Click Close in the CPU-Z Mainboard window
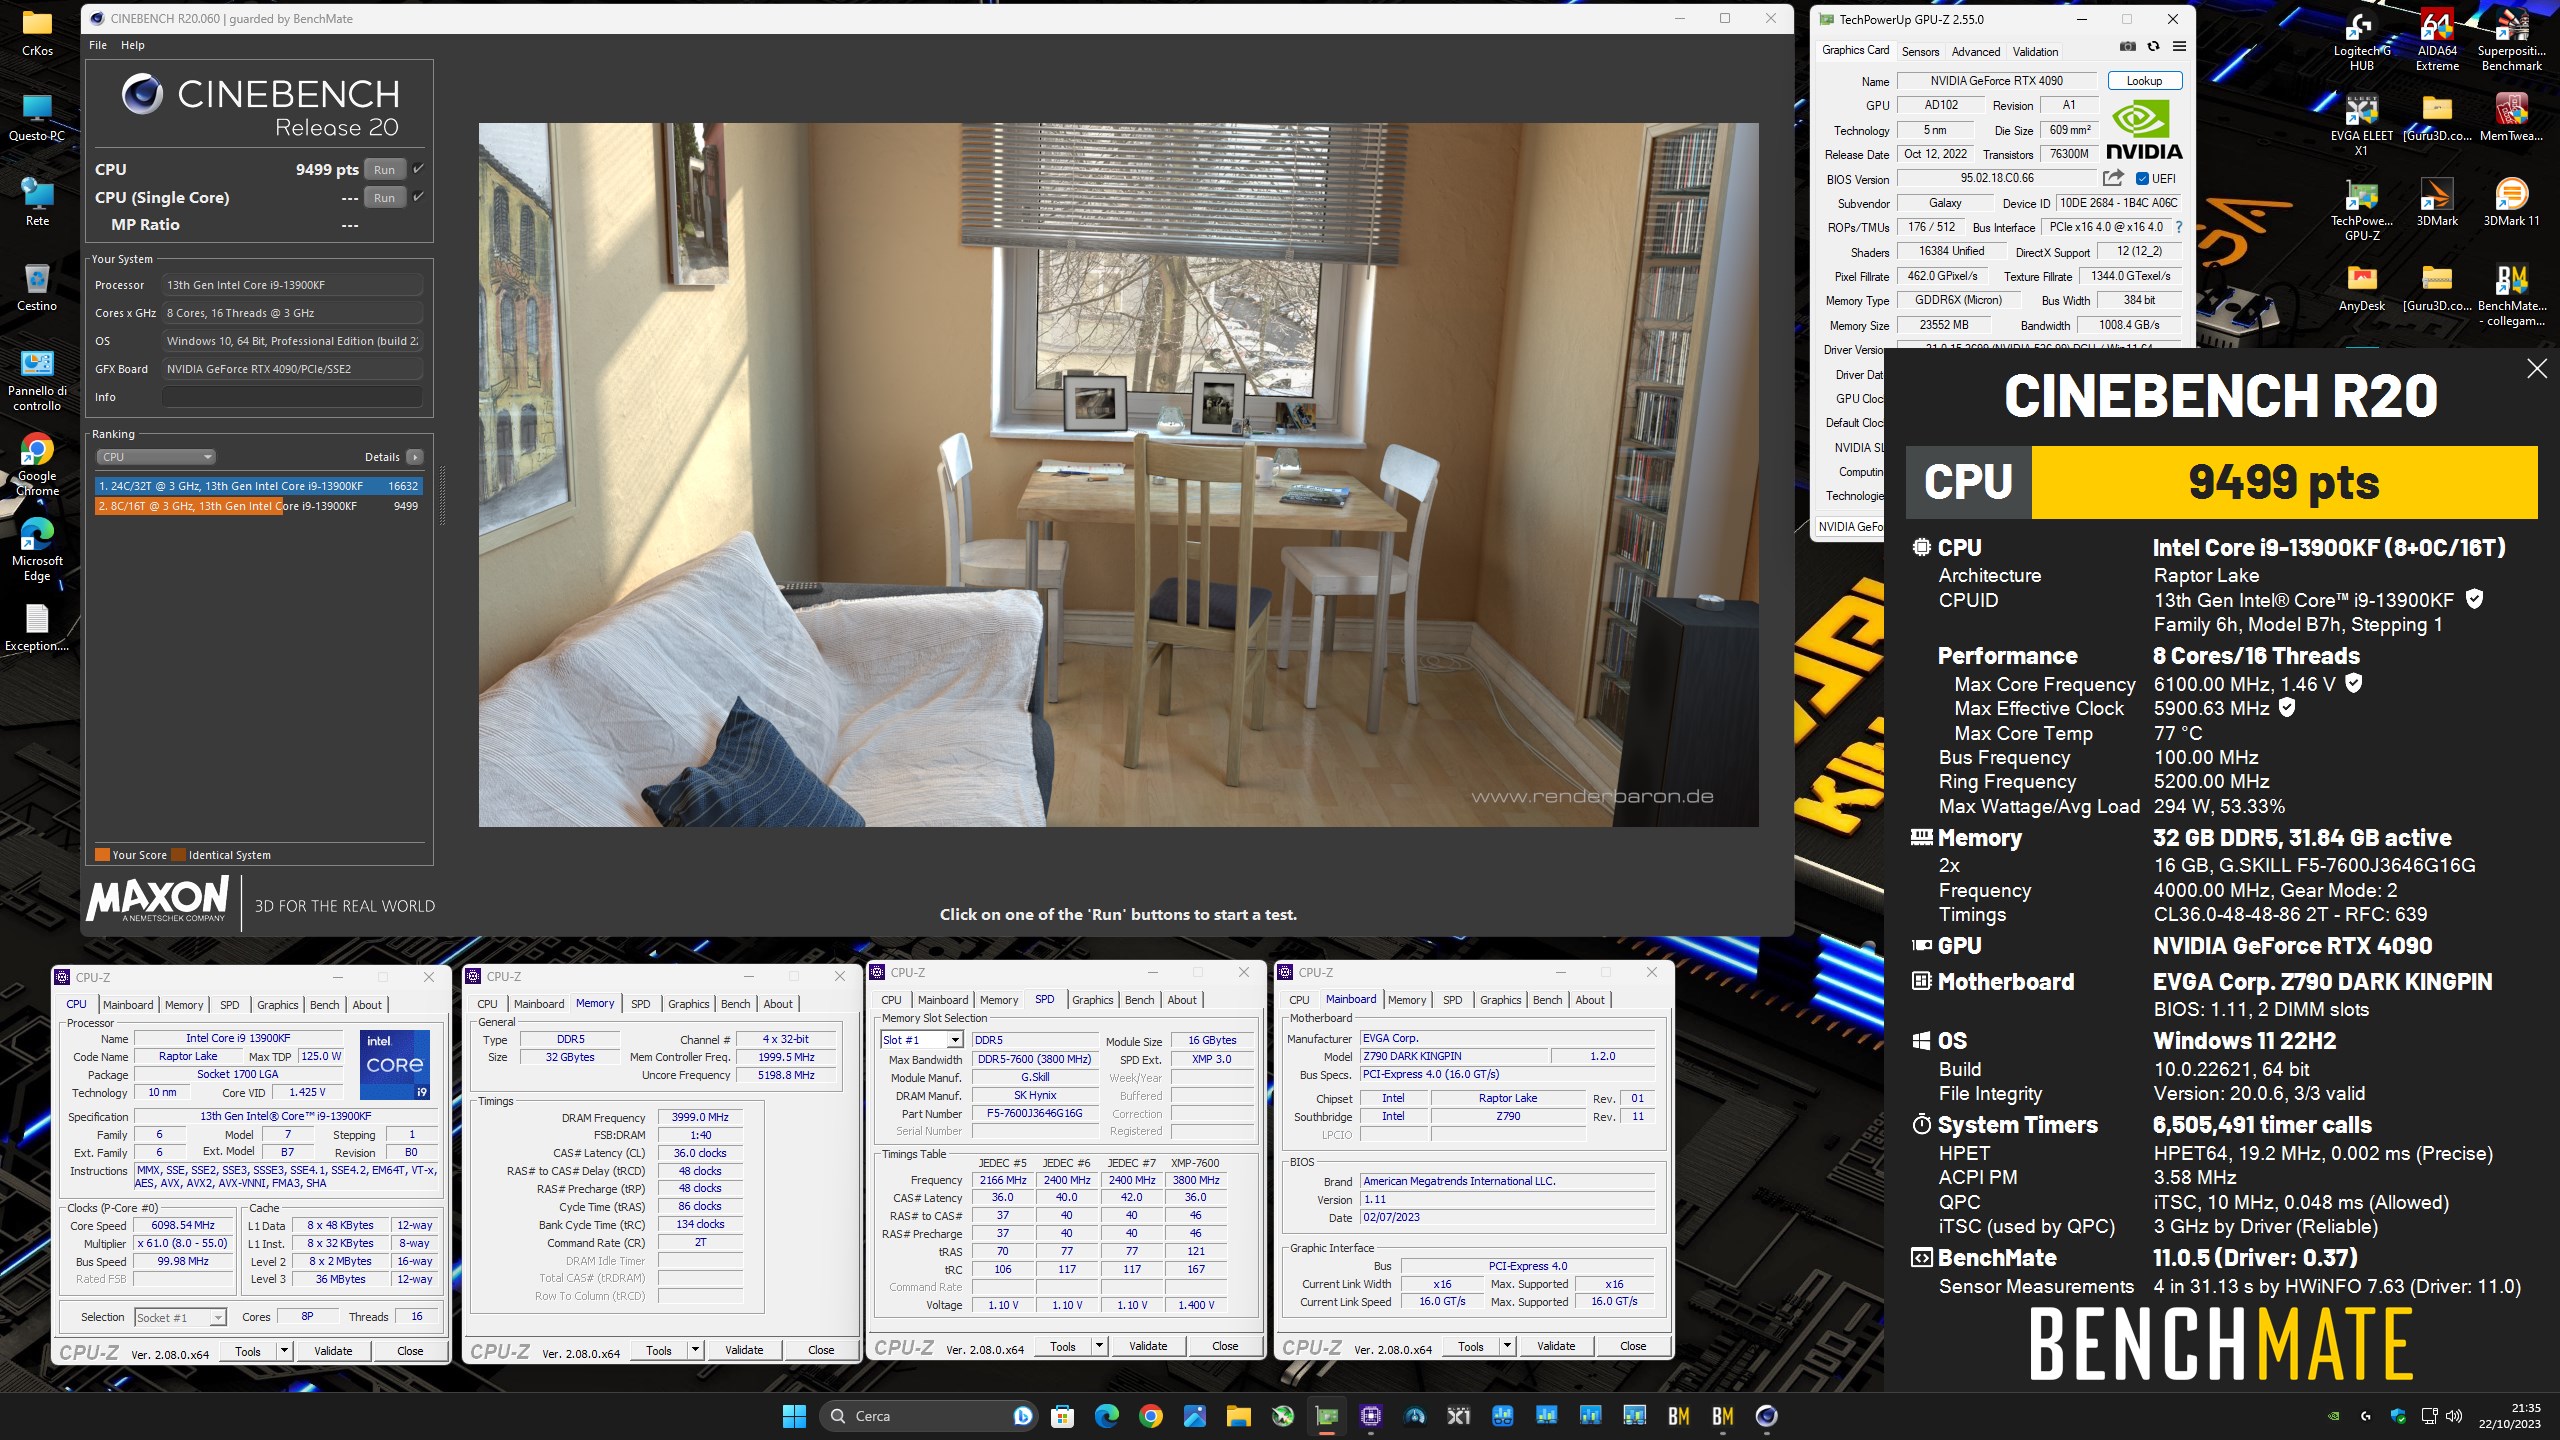Viewport: 2560px width, 1440px height. click(x=1633, y=1346)
